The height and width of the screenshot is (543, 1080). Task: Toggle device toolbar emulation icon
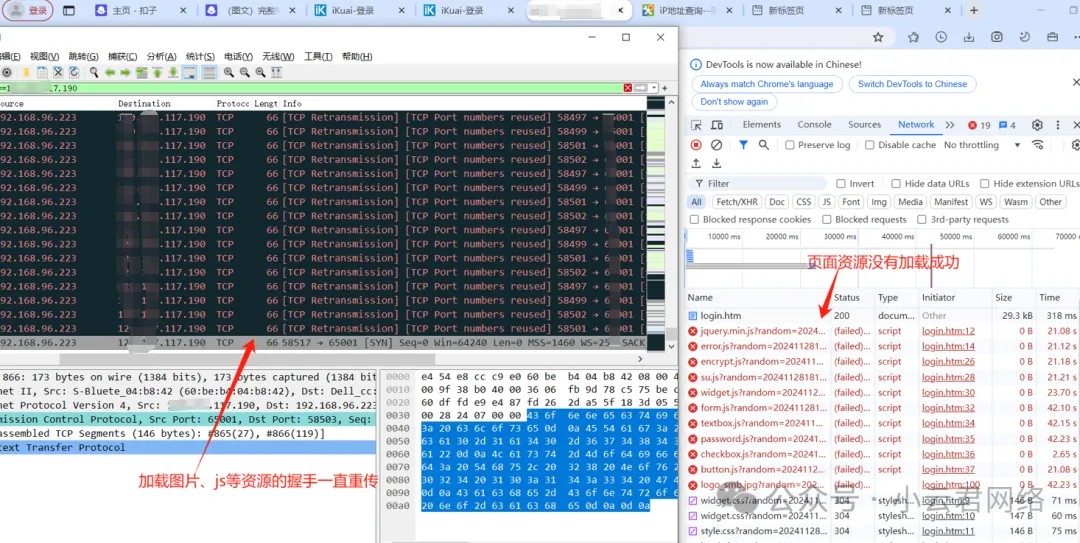click(x=716, y=125)
